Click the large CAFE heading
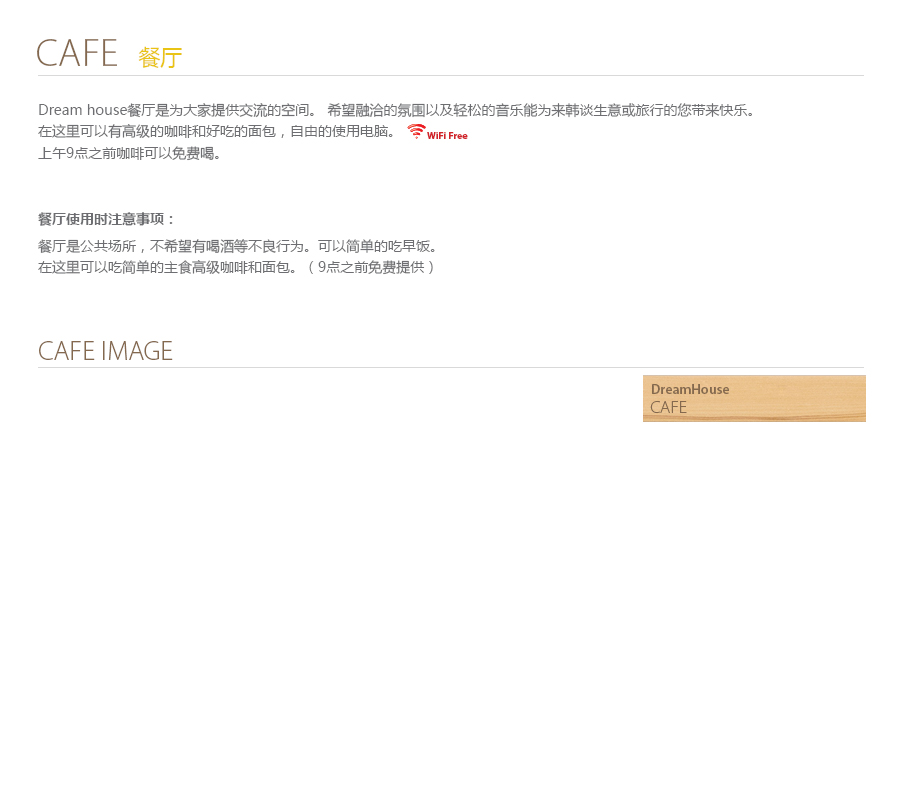900x811 pixels. click(x=77, y=53)
